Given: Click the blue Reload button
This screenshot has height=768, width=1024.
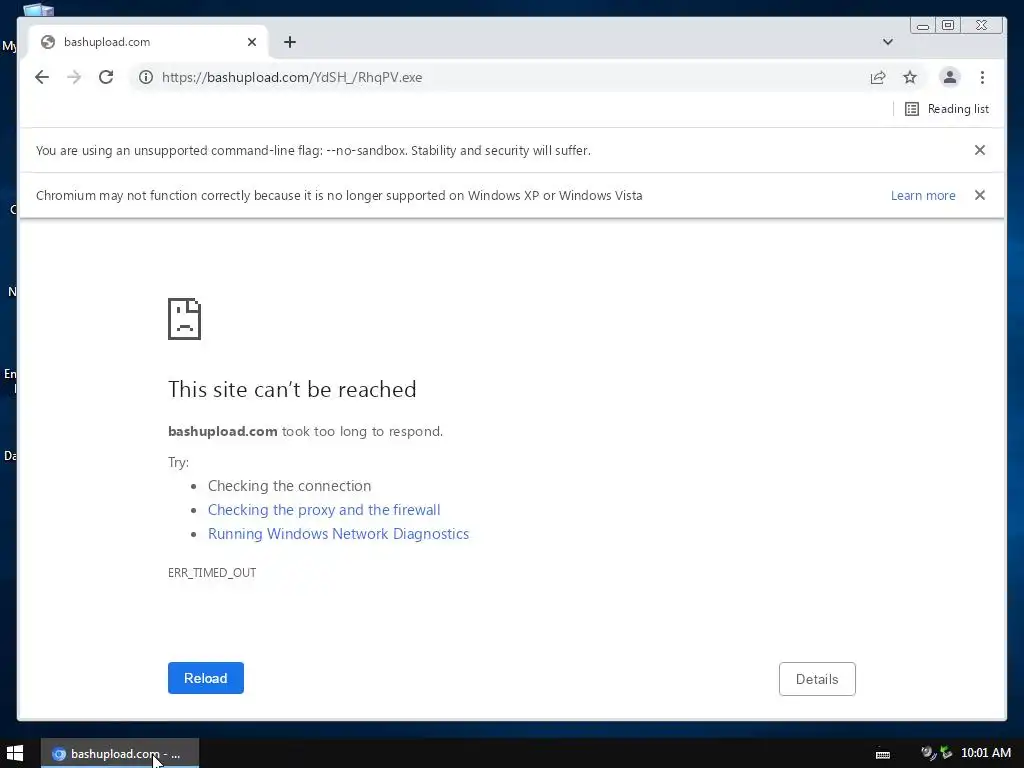Looking at the screenshot, I should coord(206,678).
